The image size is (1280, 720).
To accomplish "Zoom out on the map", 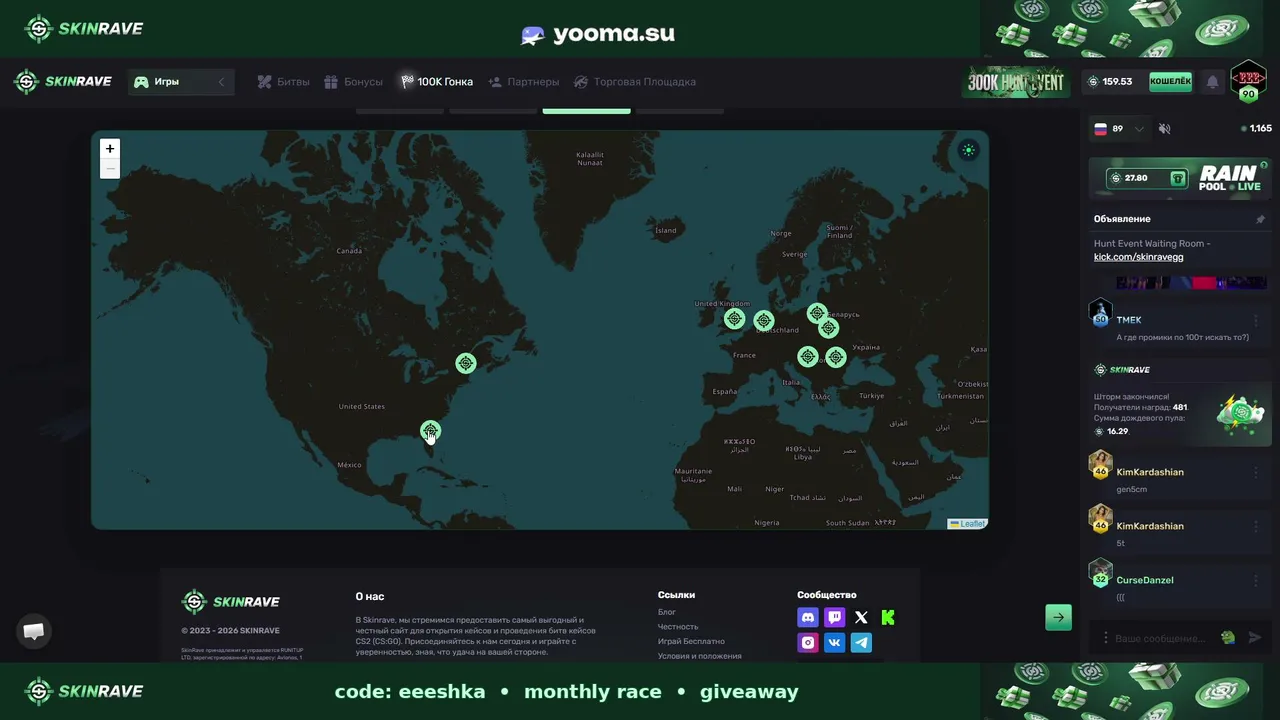I will point(110,169).
